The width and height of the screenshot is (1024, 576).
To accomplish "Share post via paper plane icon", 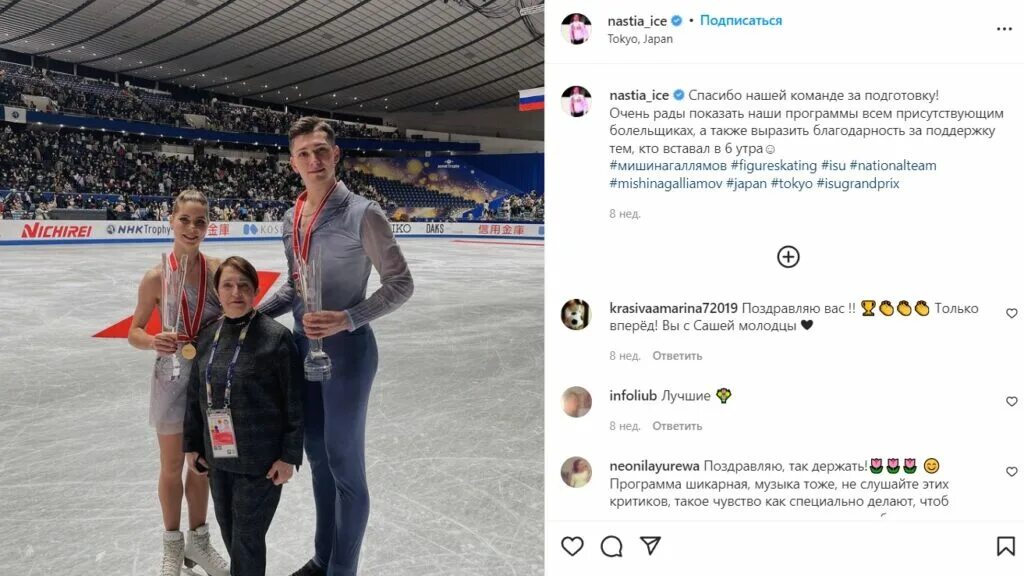I will [650, 545].
